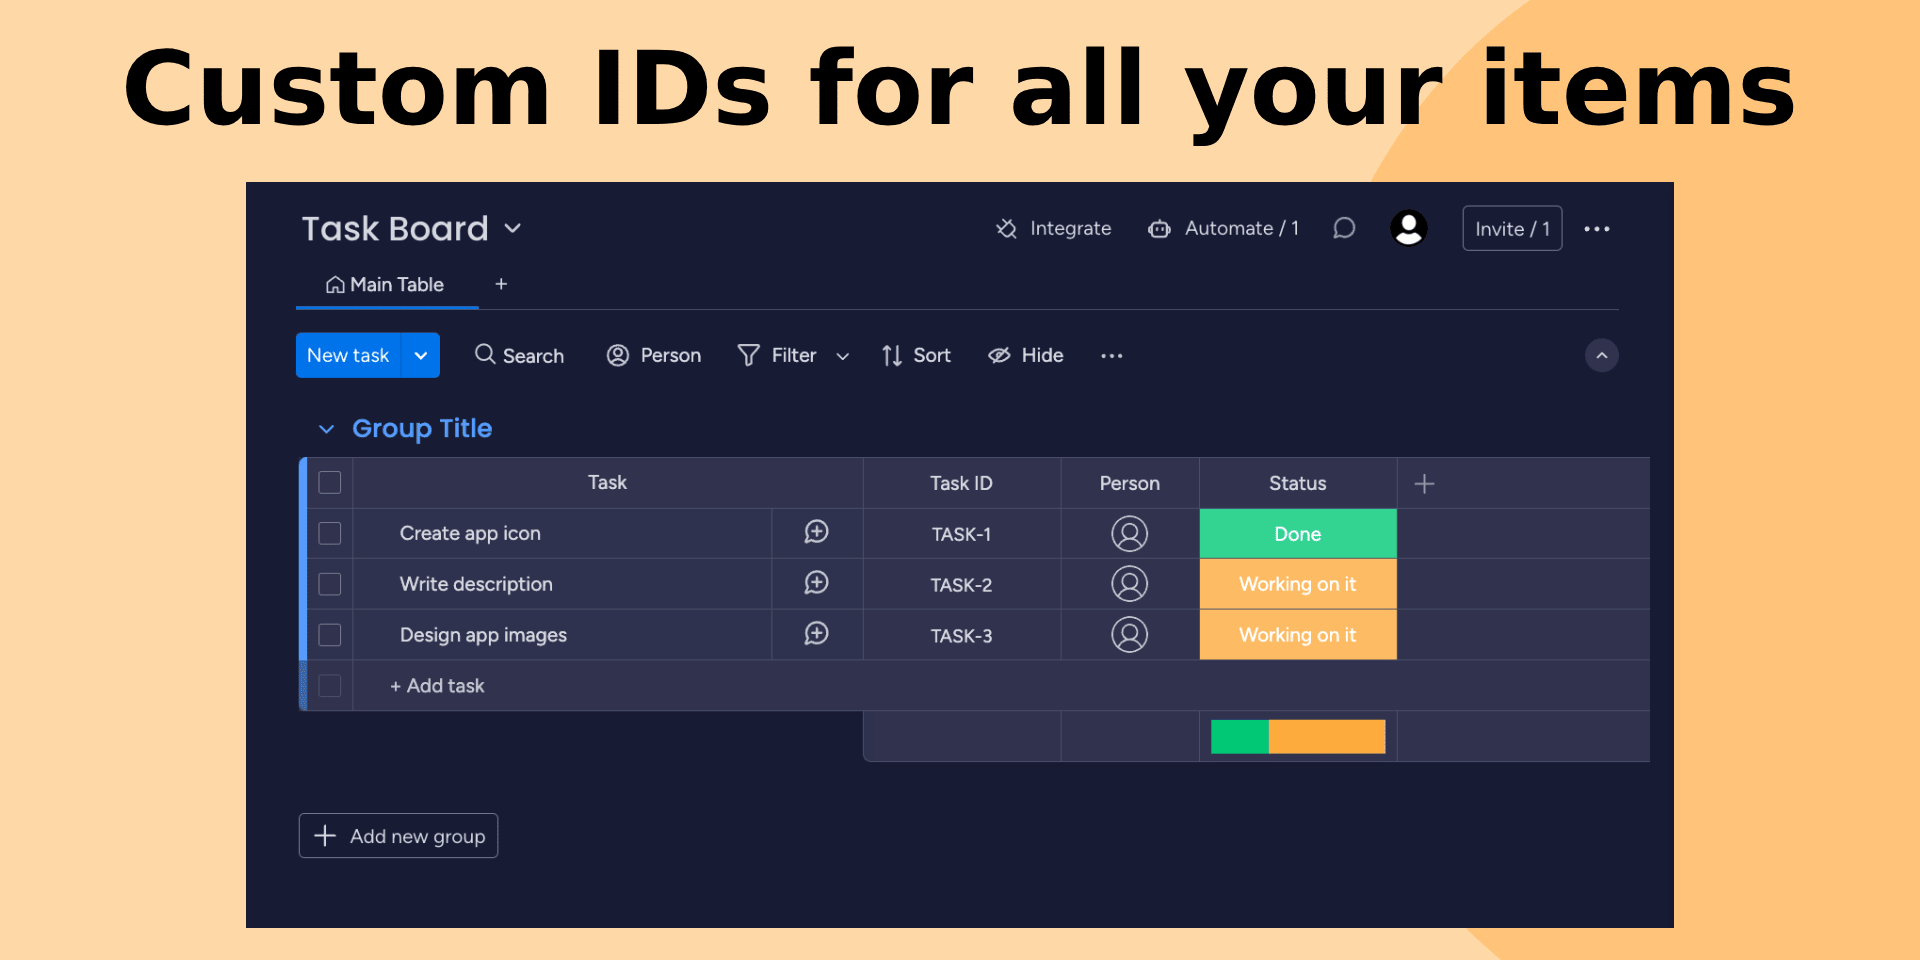Click the home icon on Main Table
Image resolution: width=1920 pixels, height=960 pixels.
pyautogui.click(x=335, y=285)
